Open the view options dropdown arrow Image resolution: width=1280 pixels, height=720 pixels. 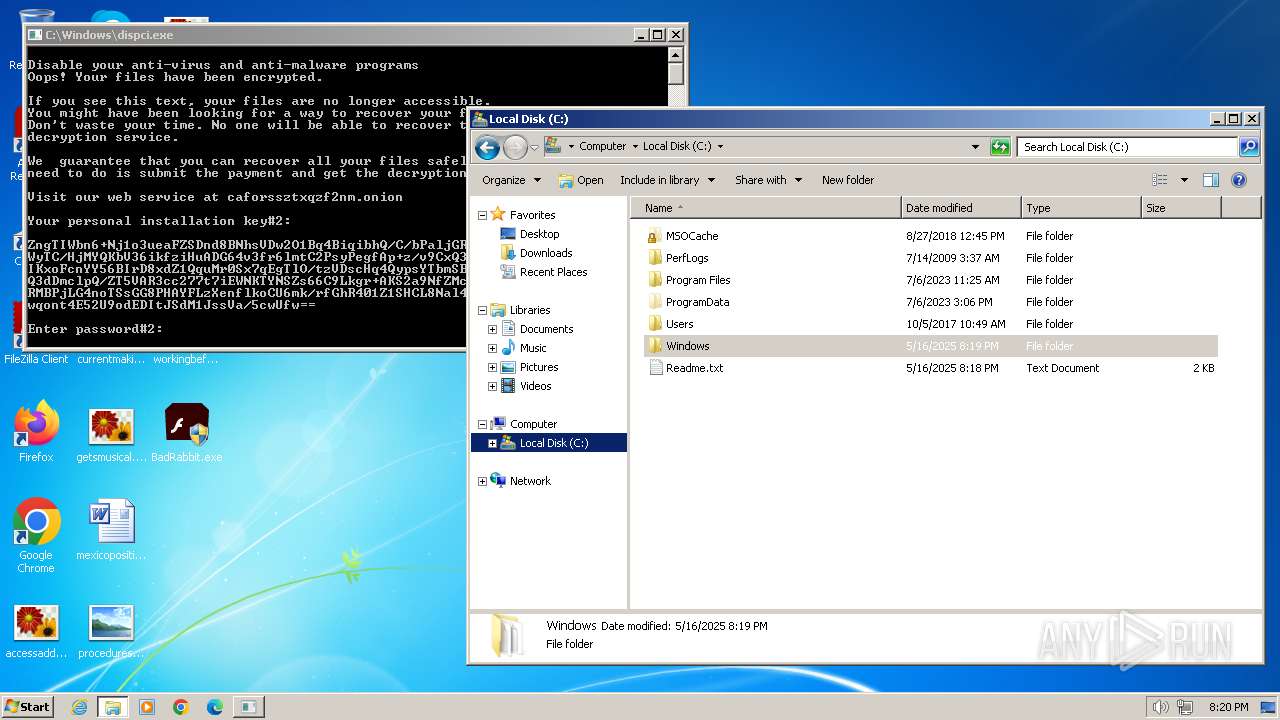pos(1184,180)
